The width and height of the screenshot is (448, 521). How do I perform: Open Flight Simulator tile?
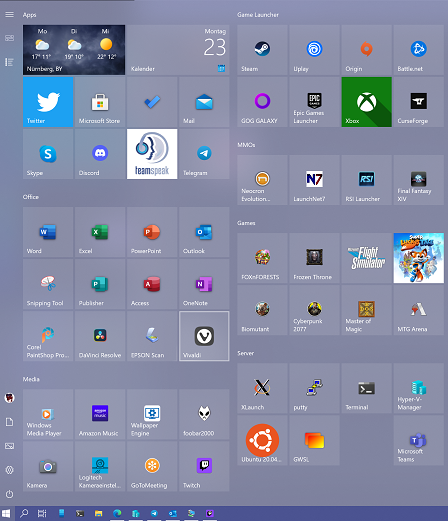[x=366, y=258]
